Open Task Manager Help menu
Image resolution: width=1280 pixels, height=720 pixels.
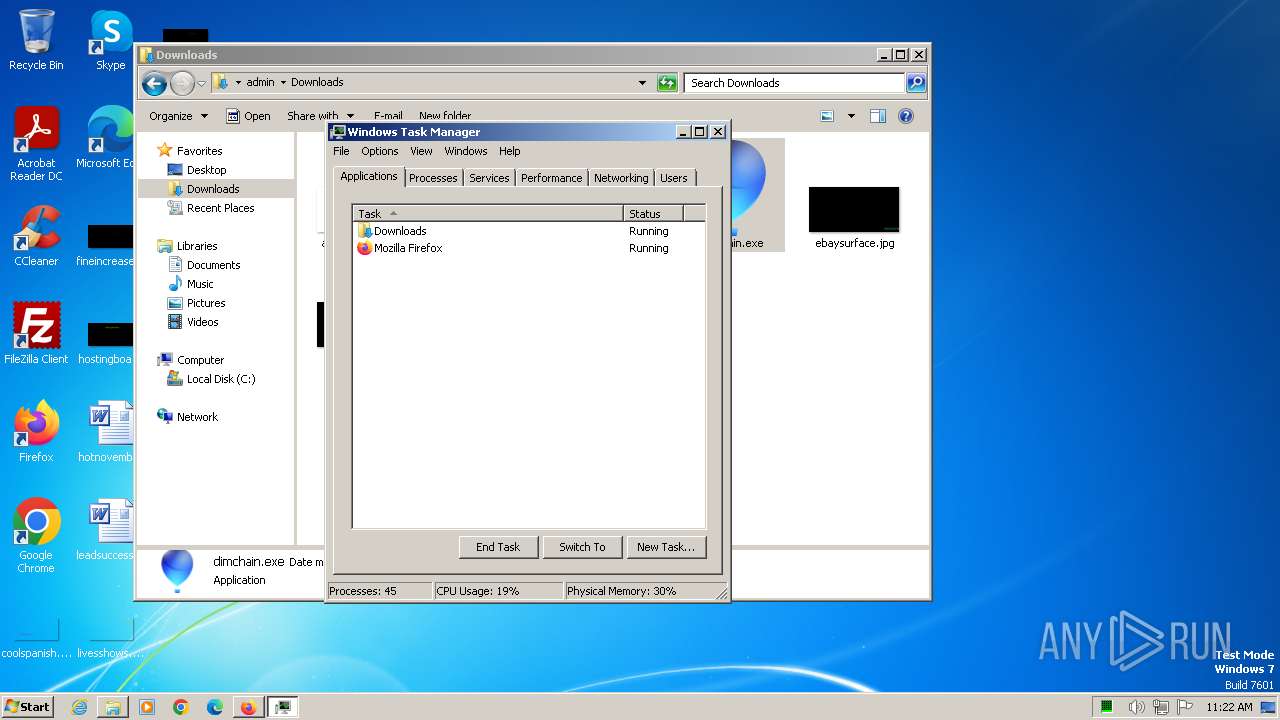pyautogui.click(x=510, y=151)
